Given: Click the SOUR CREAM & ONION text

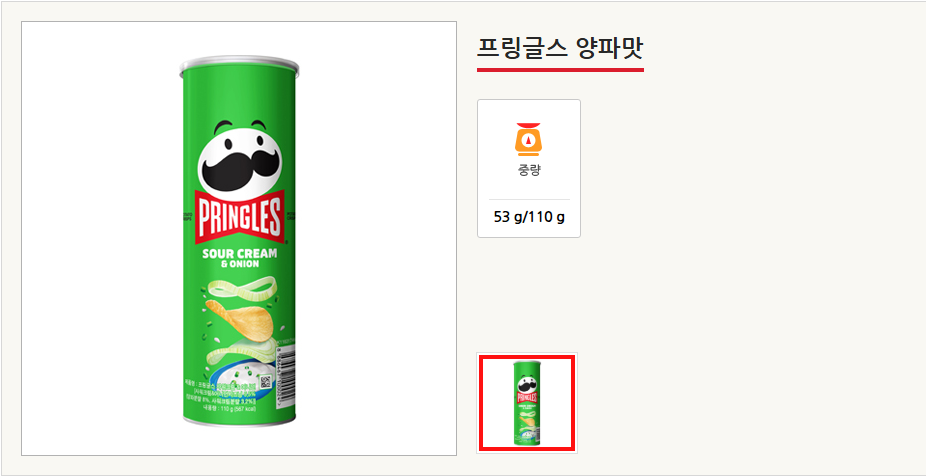Looking at the screenshot, I should coord(240,257).
